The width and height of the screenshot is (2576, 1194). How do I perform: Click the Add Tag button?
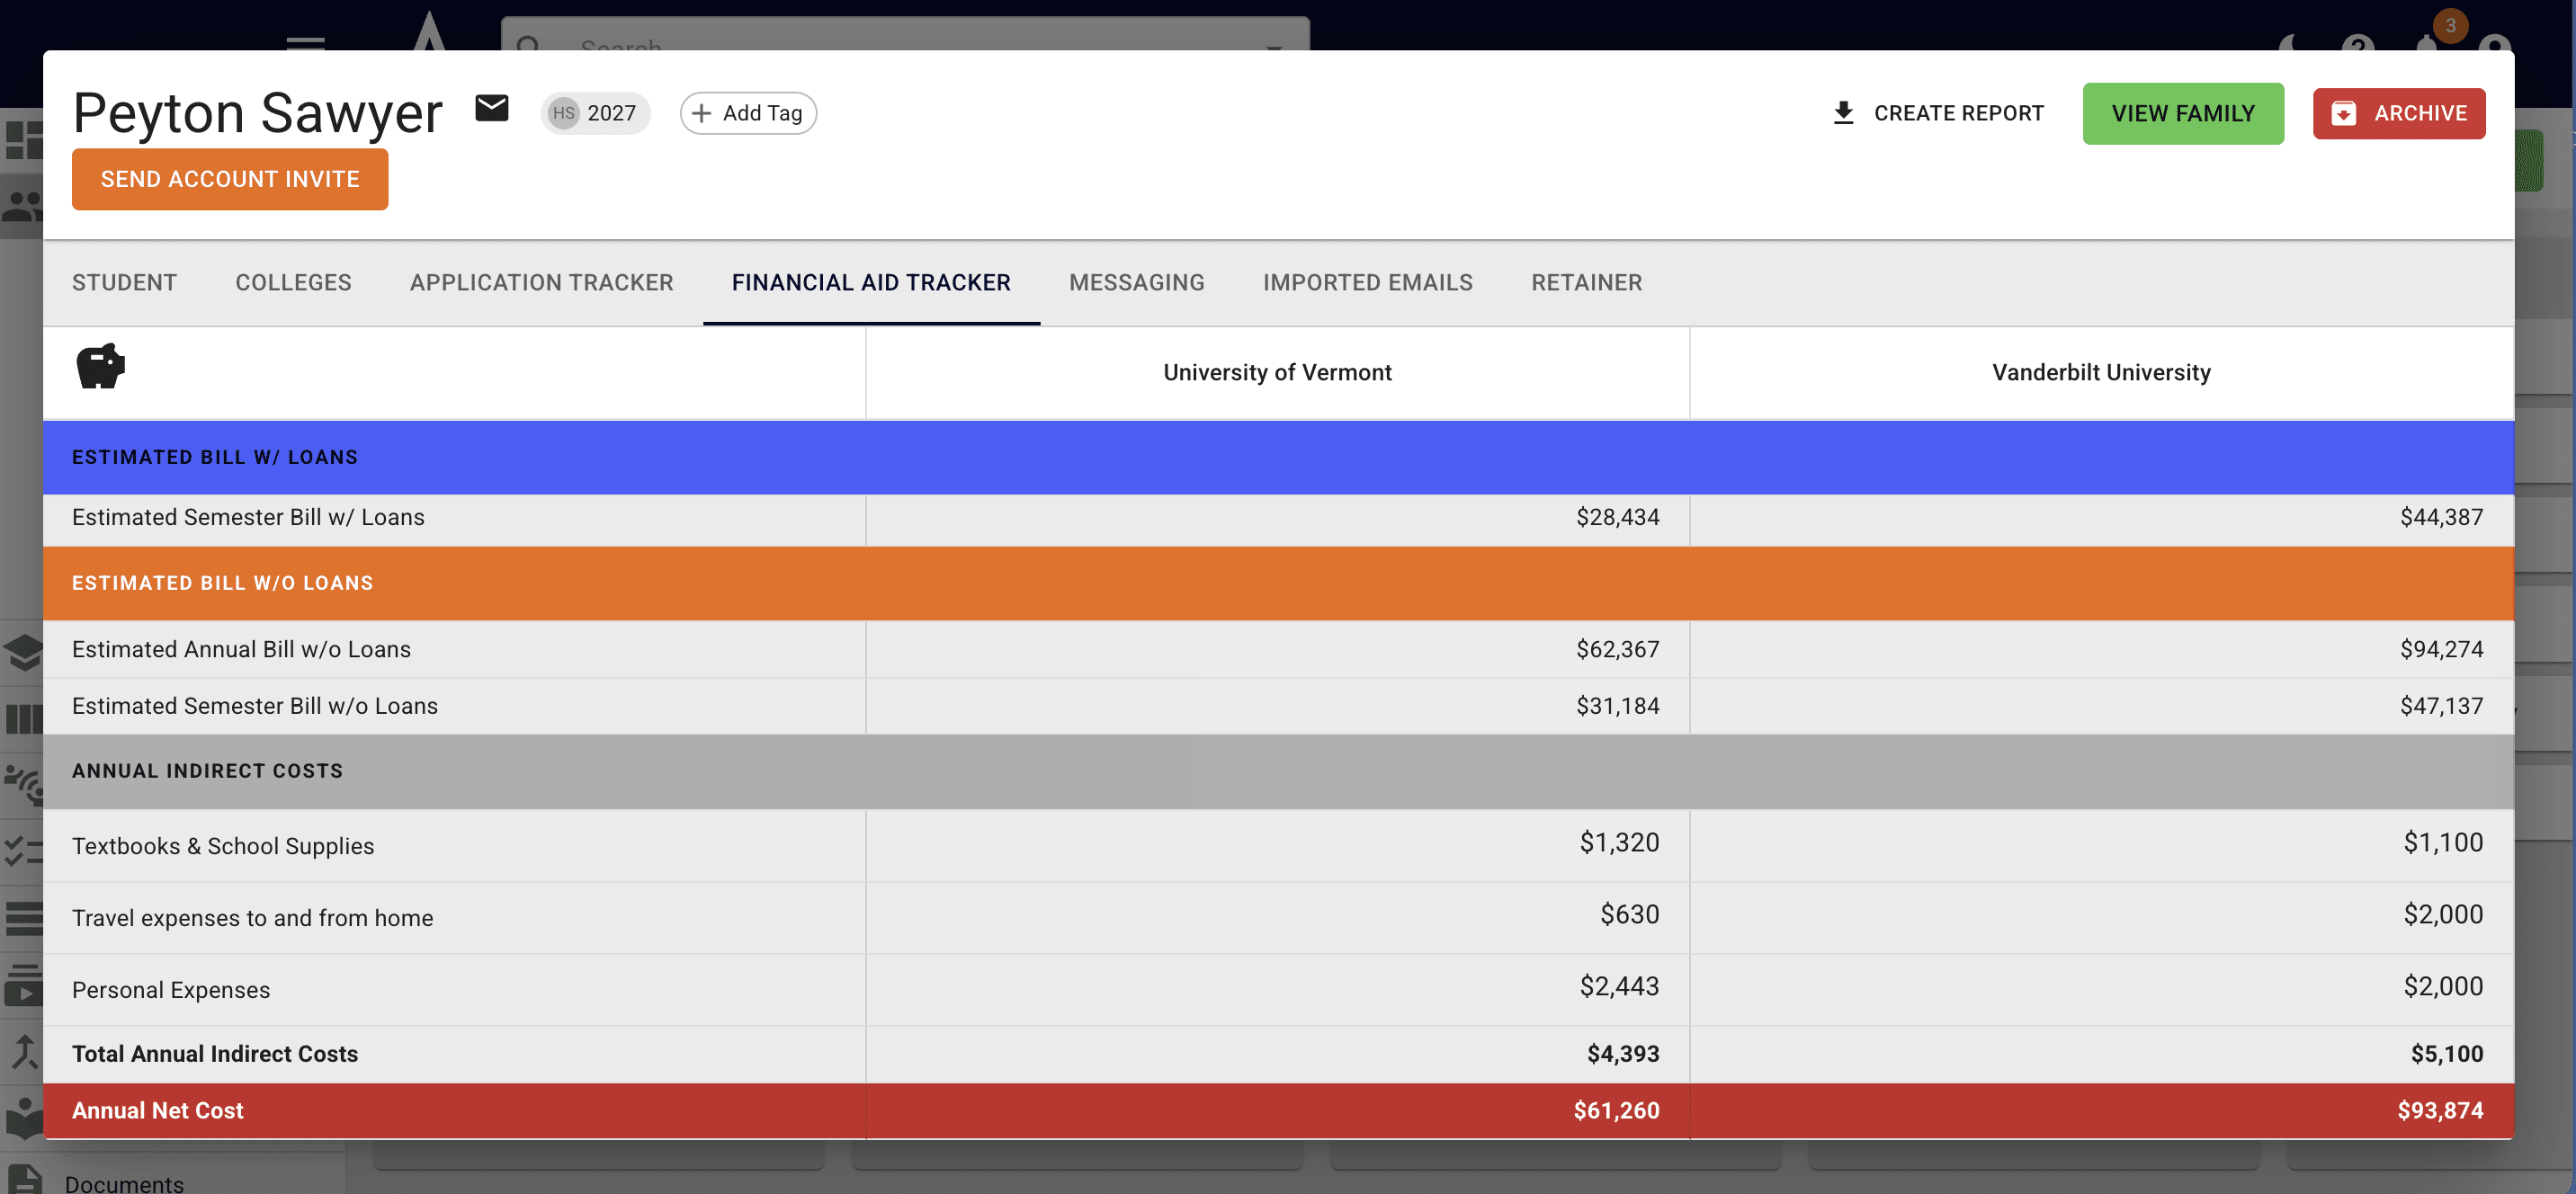point(748,113)
